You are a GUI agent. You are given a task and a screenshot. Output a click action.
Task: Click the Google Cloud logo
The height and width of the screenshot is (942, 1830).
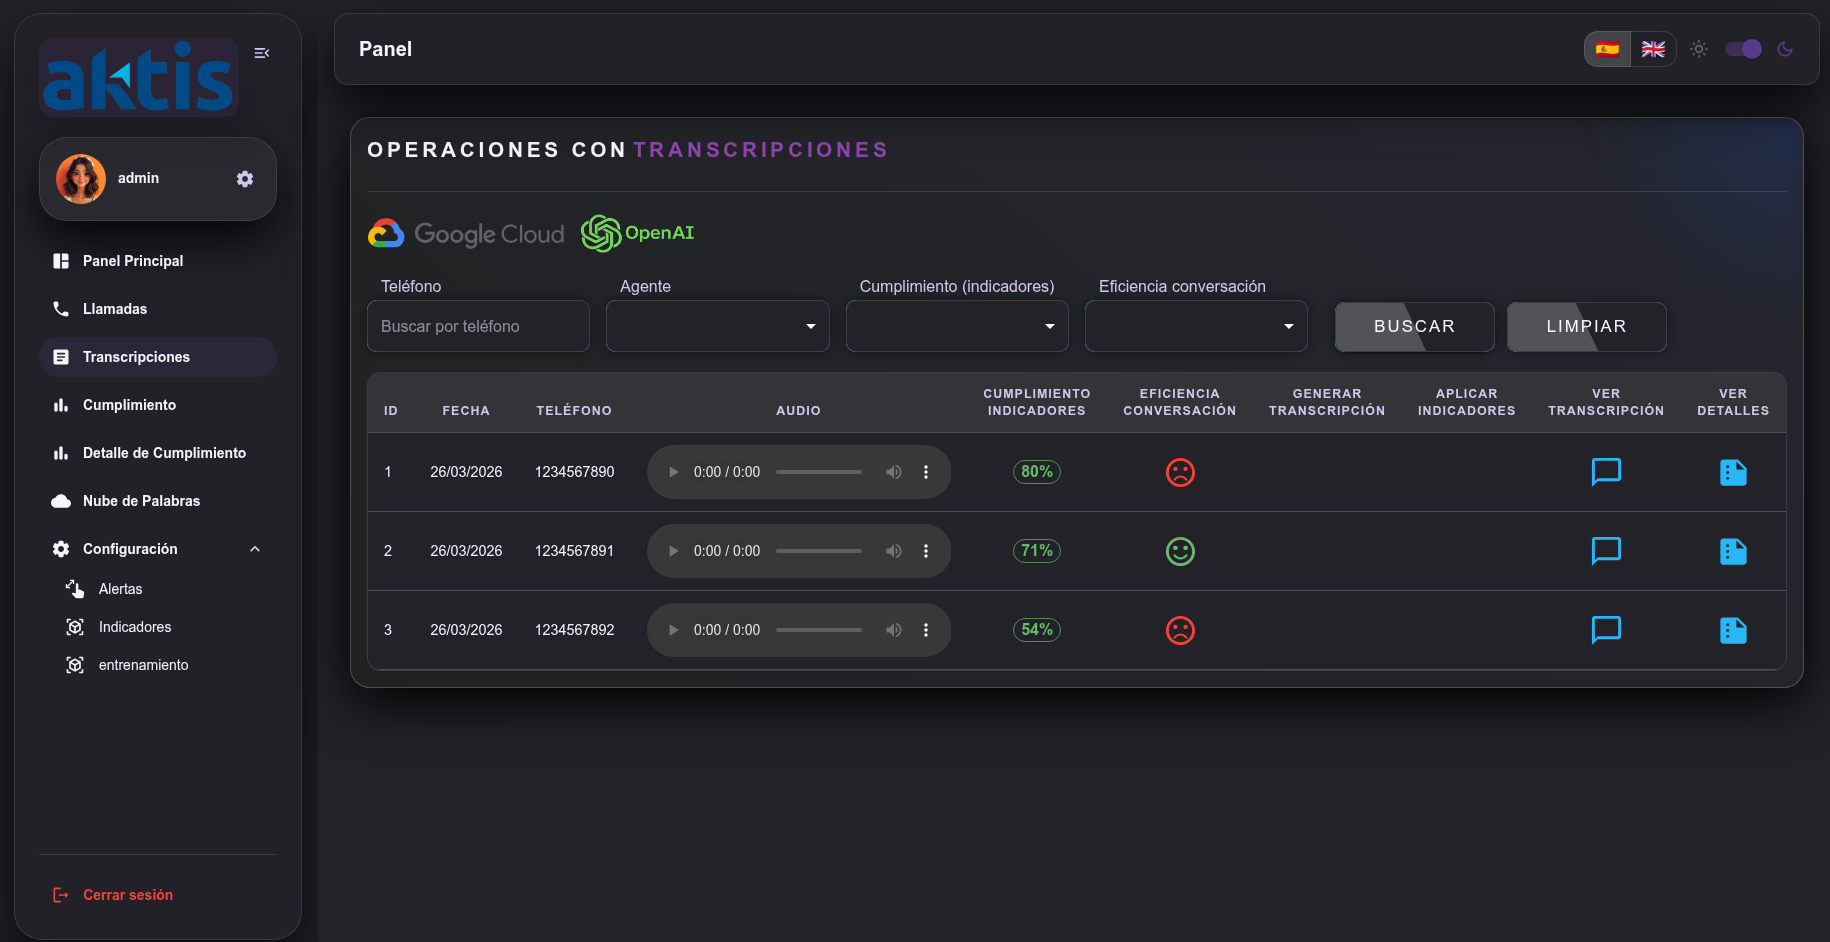pyautogui.click(x=466, y=234)
